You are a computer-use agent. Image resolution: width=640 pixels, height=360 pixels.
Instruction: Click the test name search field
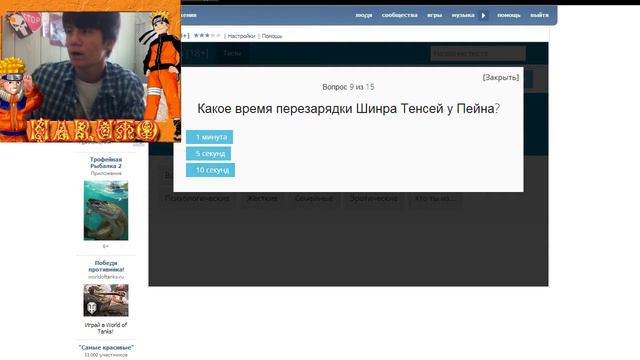[x=478, y=53]
